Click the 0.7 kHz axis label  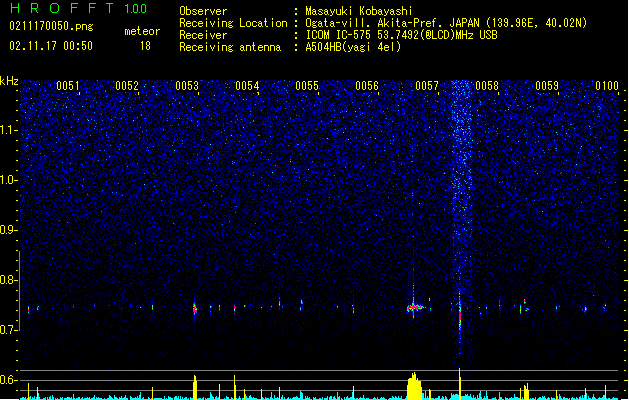(x=8, y=330)
